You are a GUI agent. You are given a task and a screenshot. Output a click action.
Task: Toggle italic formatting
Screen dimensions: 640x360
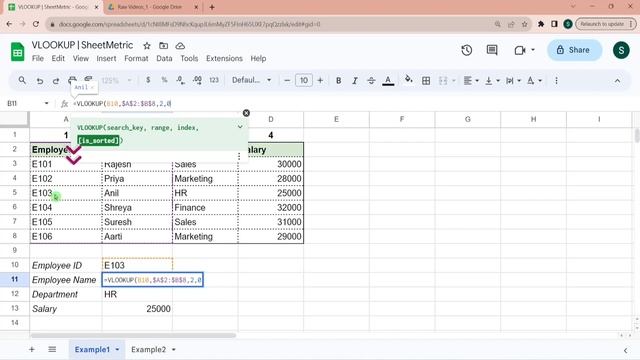[x=355, y=81]
